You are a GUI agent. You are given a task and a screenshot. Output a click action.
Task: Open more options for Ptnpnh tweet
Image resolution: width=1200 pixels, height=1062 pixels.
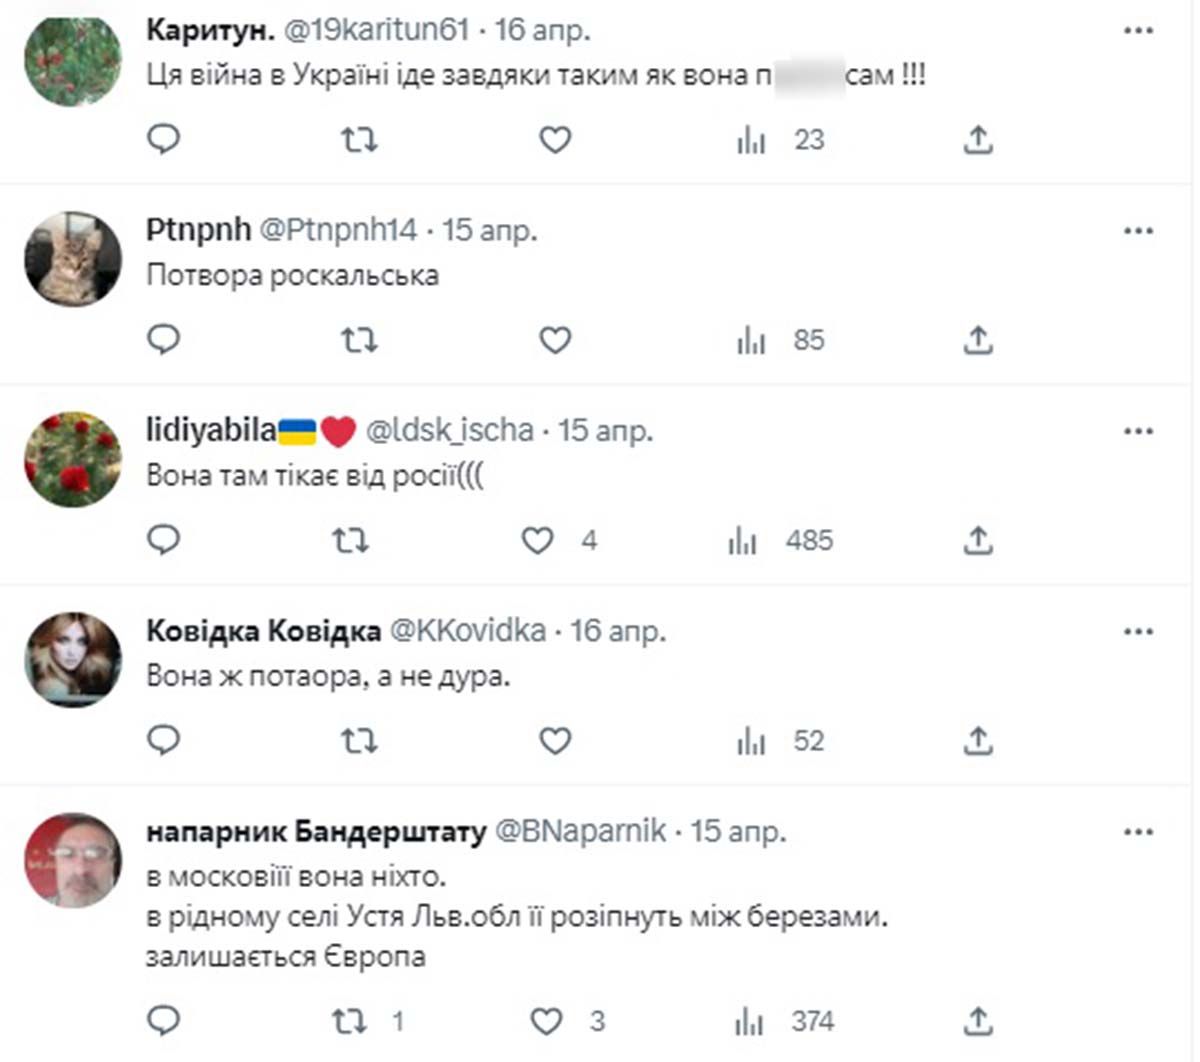[1138, 231]
